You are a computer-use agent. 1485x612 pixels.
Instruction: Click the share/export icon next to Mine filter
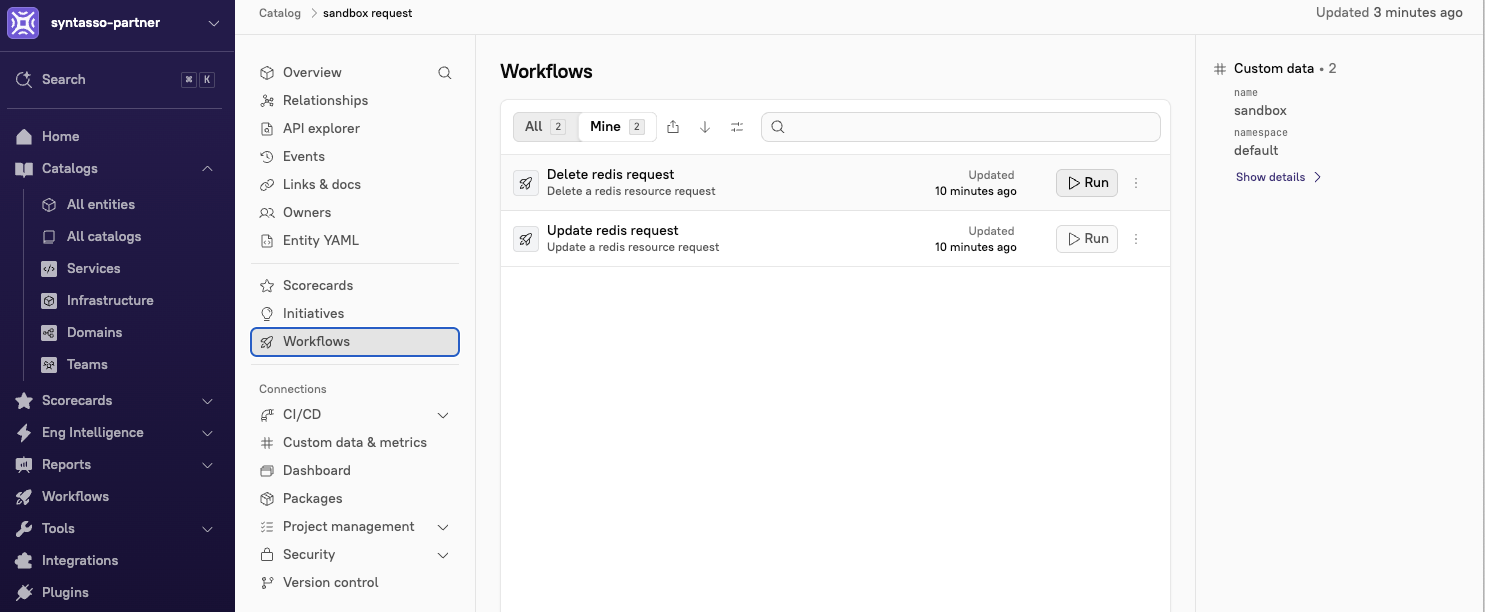click(672, 126)
